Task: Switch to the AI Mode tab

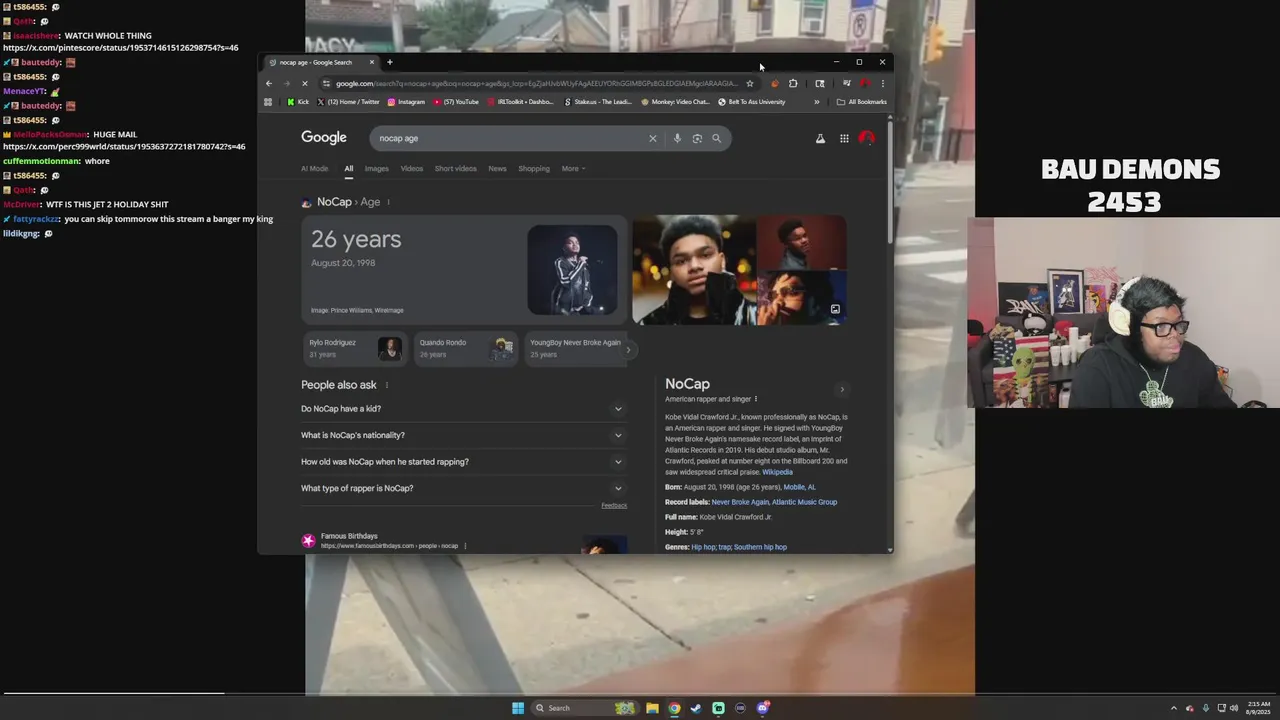Action: click(314, 168)
